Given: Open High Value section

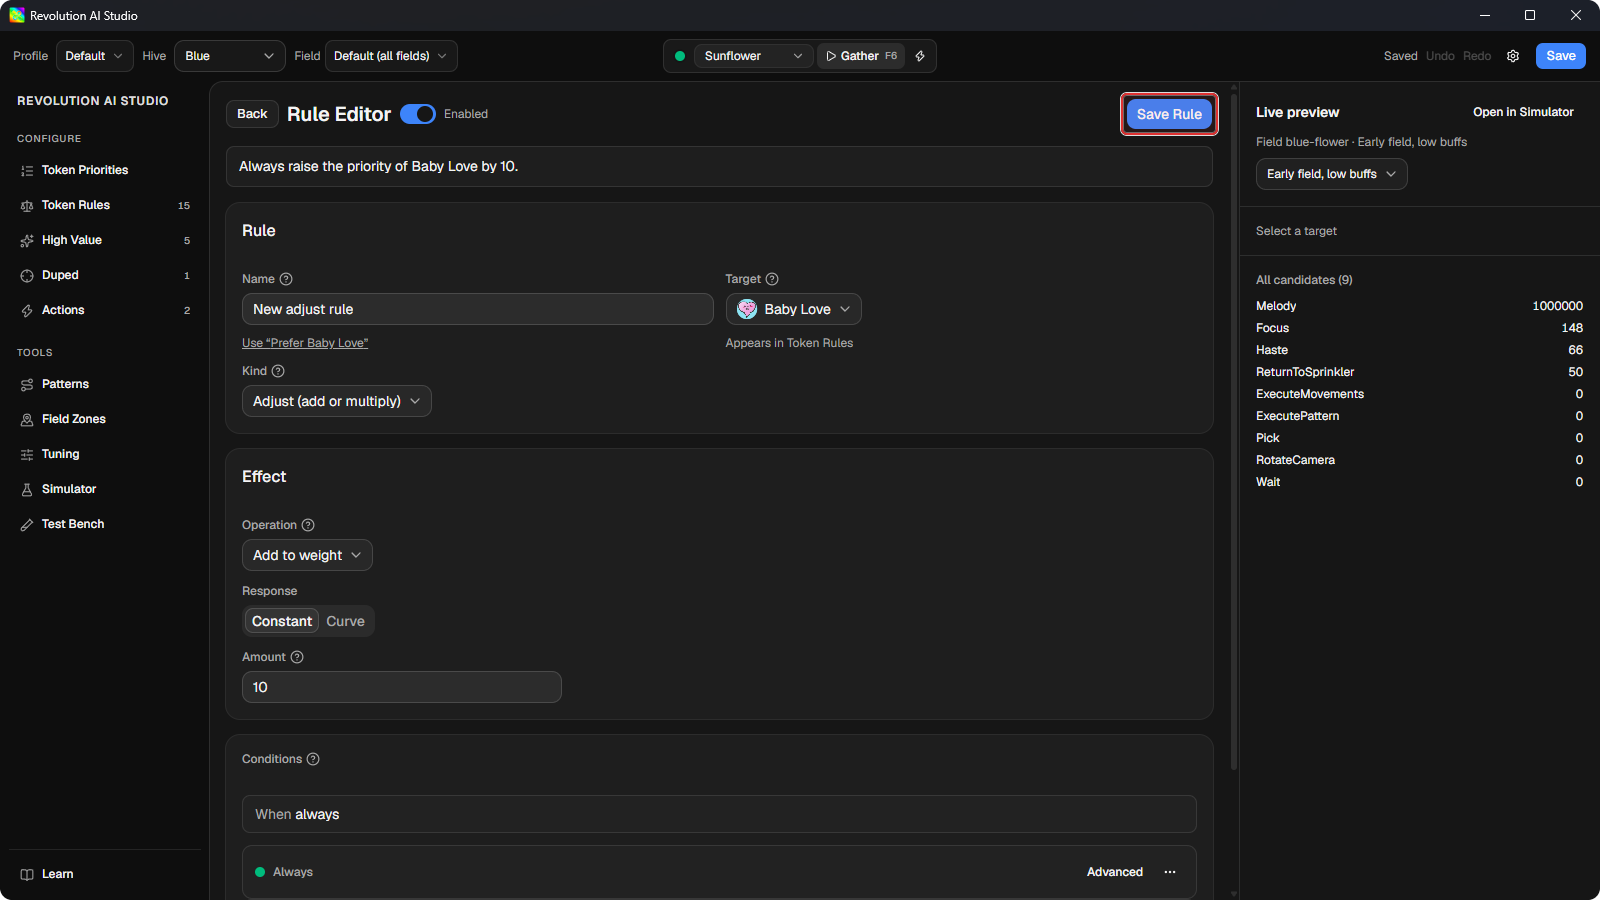Looking at the screenshot, I should [104, 240].
